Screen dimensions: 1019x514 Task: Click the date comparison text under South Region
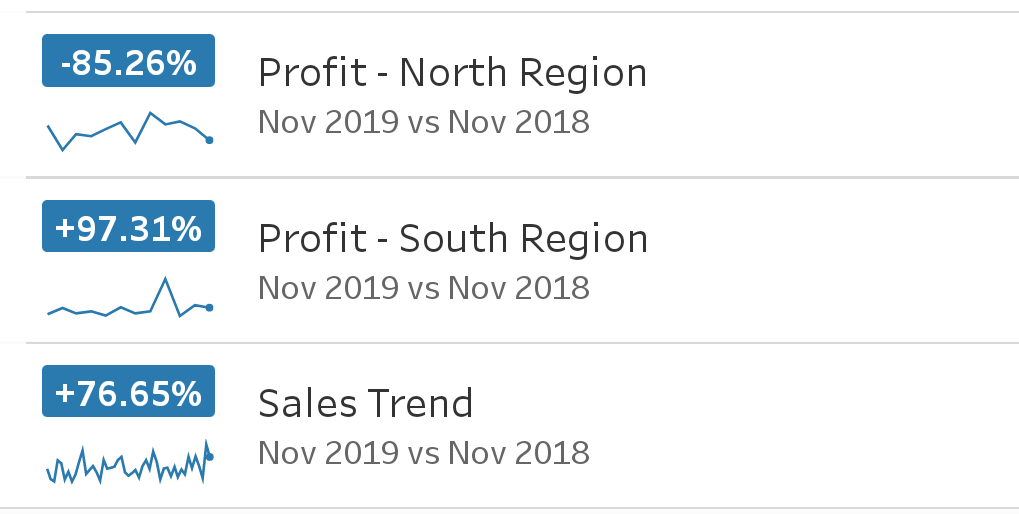click(x=423, y=287)
